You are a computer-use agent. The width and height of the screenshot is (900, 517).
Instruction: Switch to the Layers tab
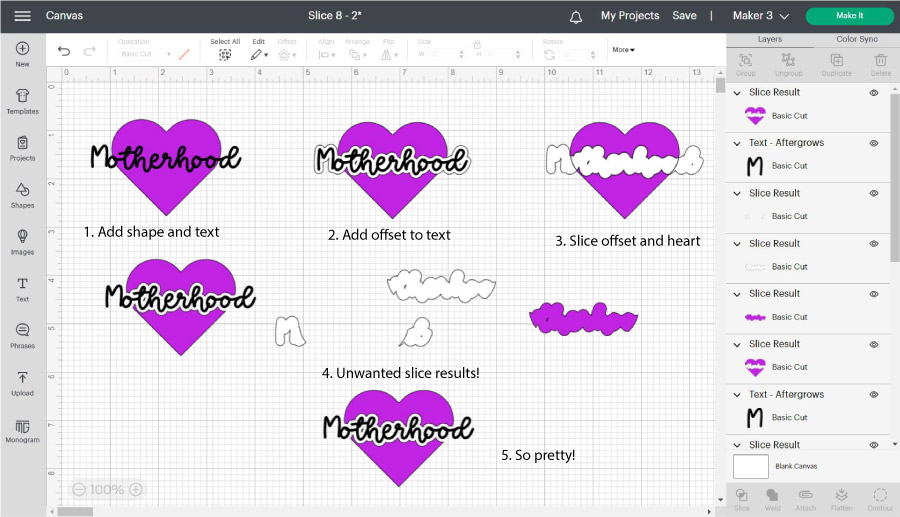click(770, 39)
